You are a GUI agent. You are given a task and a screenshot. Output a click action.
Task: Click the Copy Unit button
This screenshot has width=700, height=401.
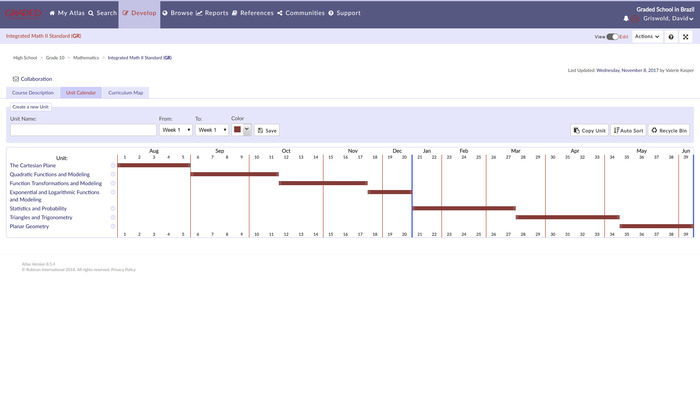(x=590, y=130)
